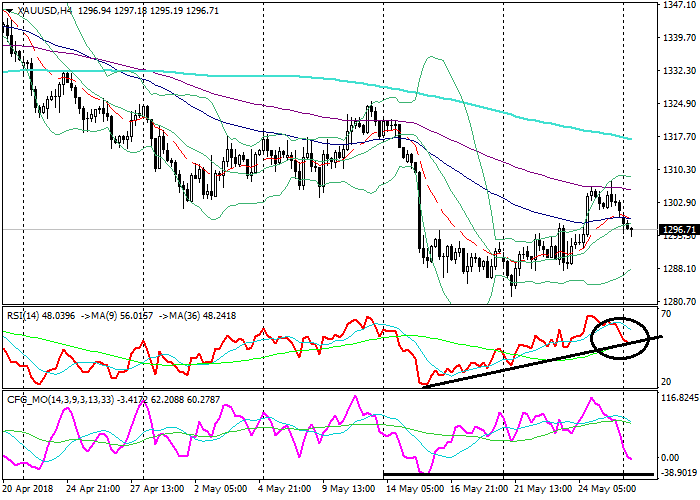Image resolution: width=700 pixels, height=500 pixels.
Task: Click the -38.9019 oscillator scale label
Action: tap(677, 473)
